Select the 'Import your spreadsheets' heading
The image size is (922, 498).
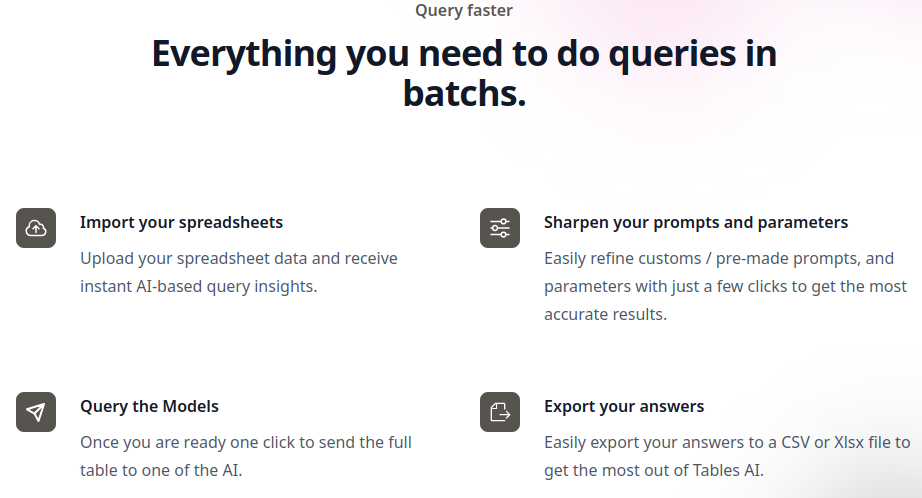(x=181, y=223)
